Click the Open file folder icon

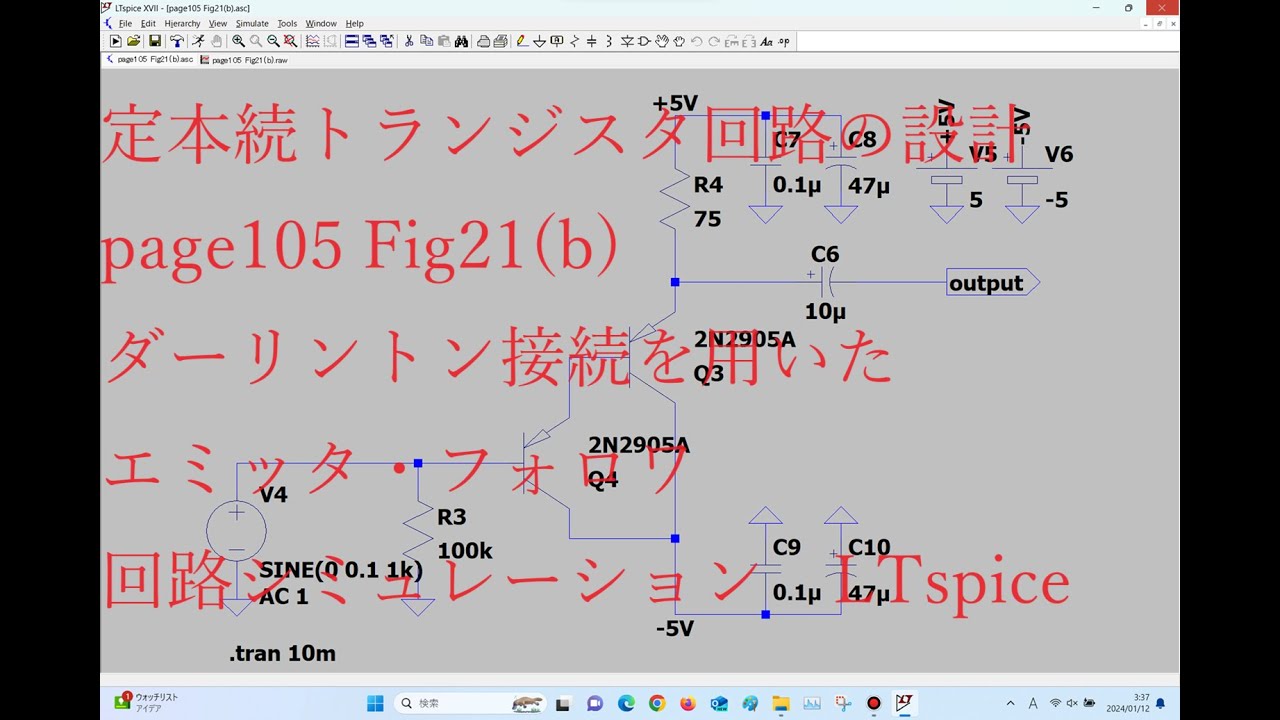(x=134, y=41)
